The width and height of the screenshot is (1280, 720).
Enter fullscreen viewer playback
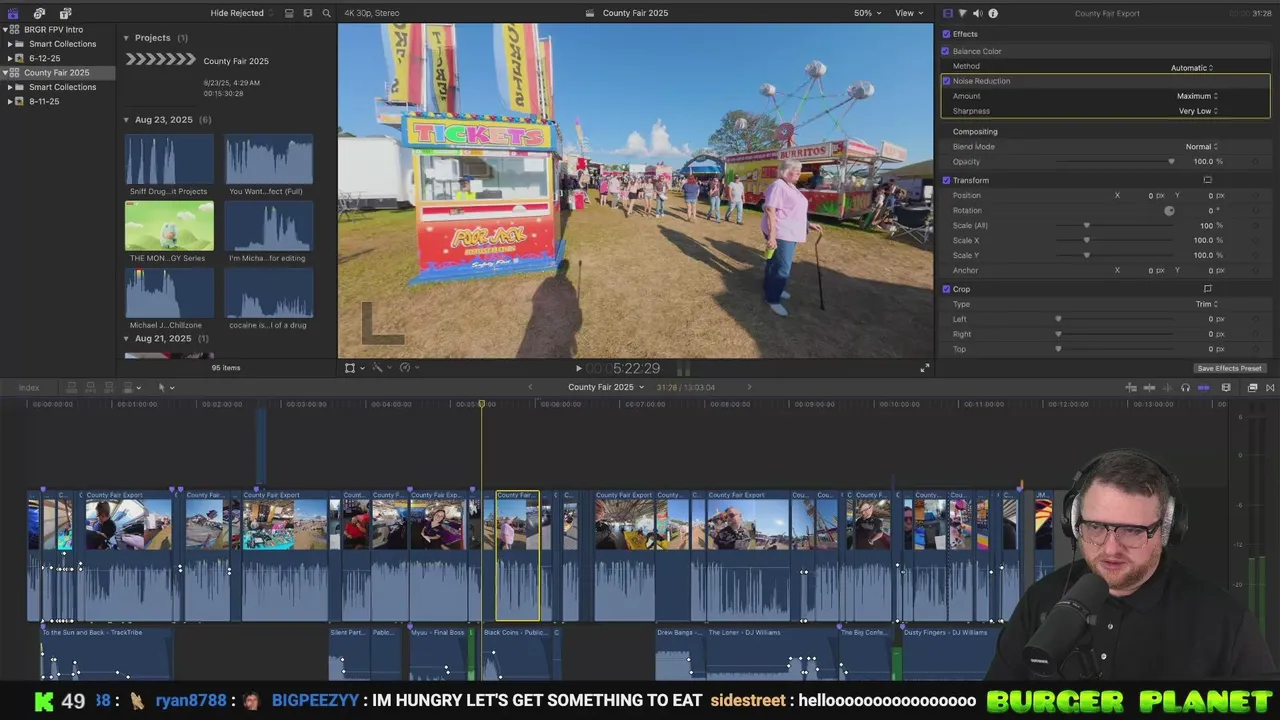tap(925, 368)
